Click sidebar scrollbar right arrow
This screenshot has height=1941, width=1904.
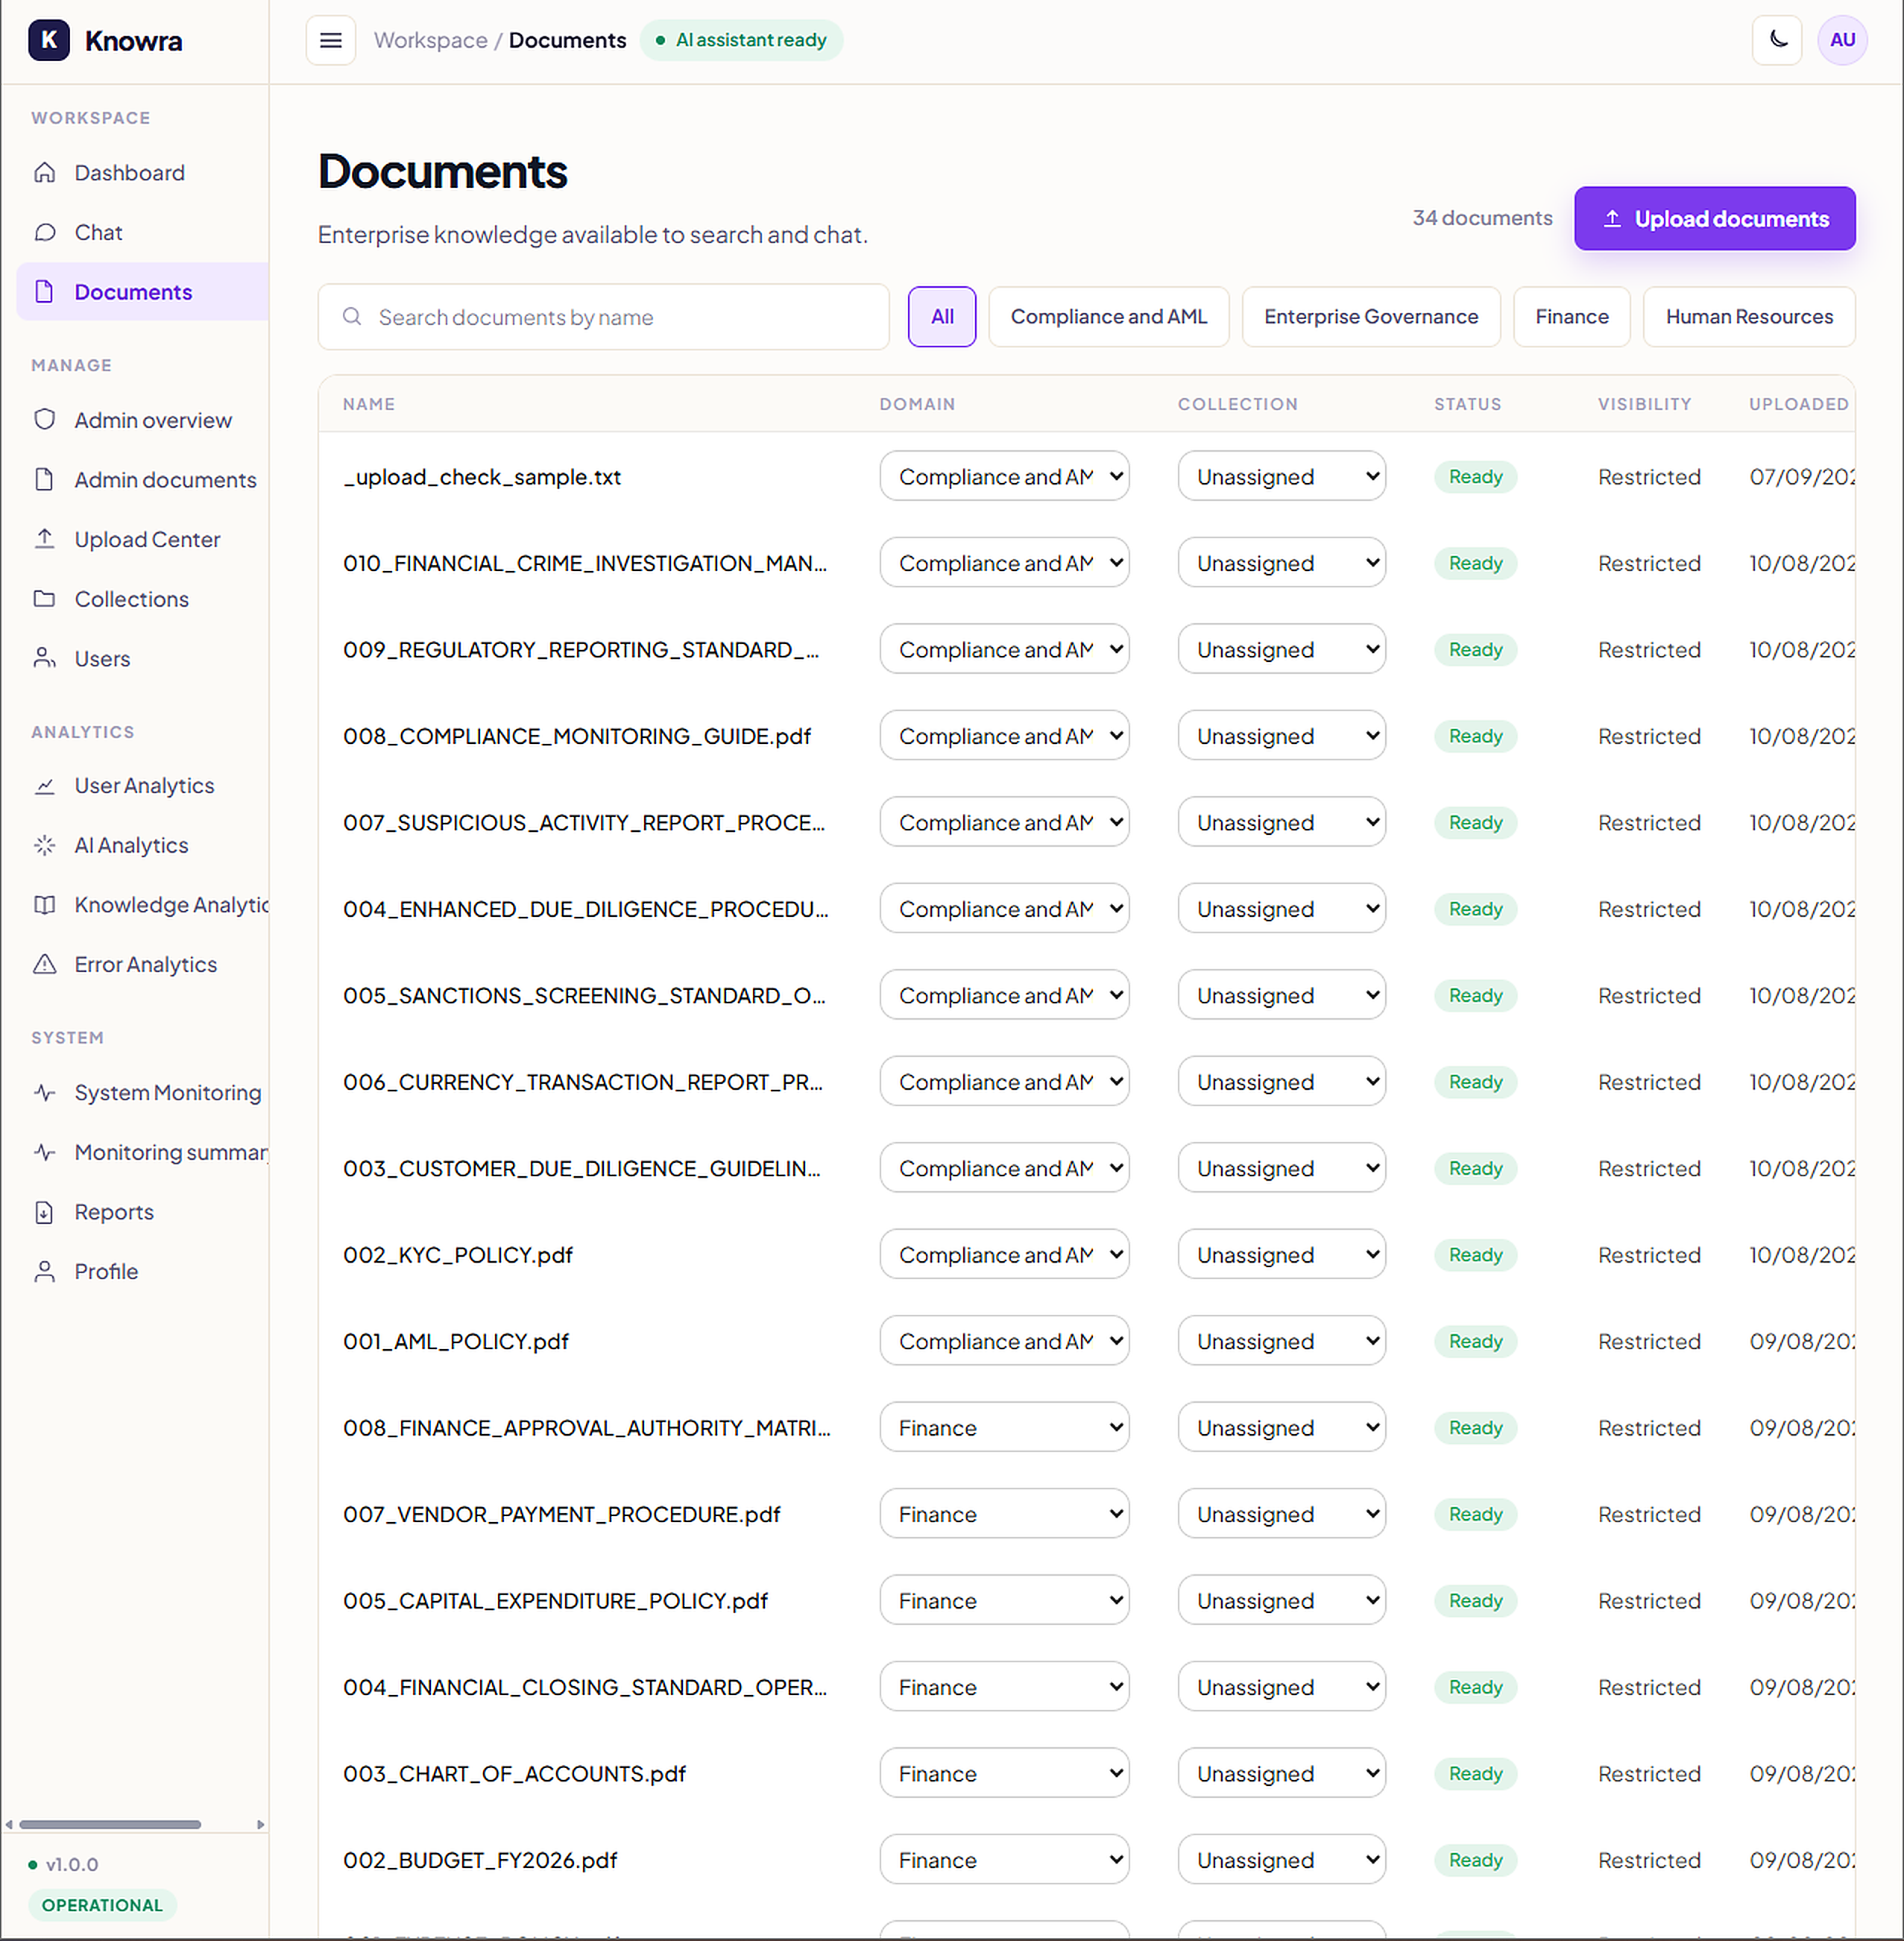pos(261,1825)
